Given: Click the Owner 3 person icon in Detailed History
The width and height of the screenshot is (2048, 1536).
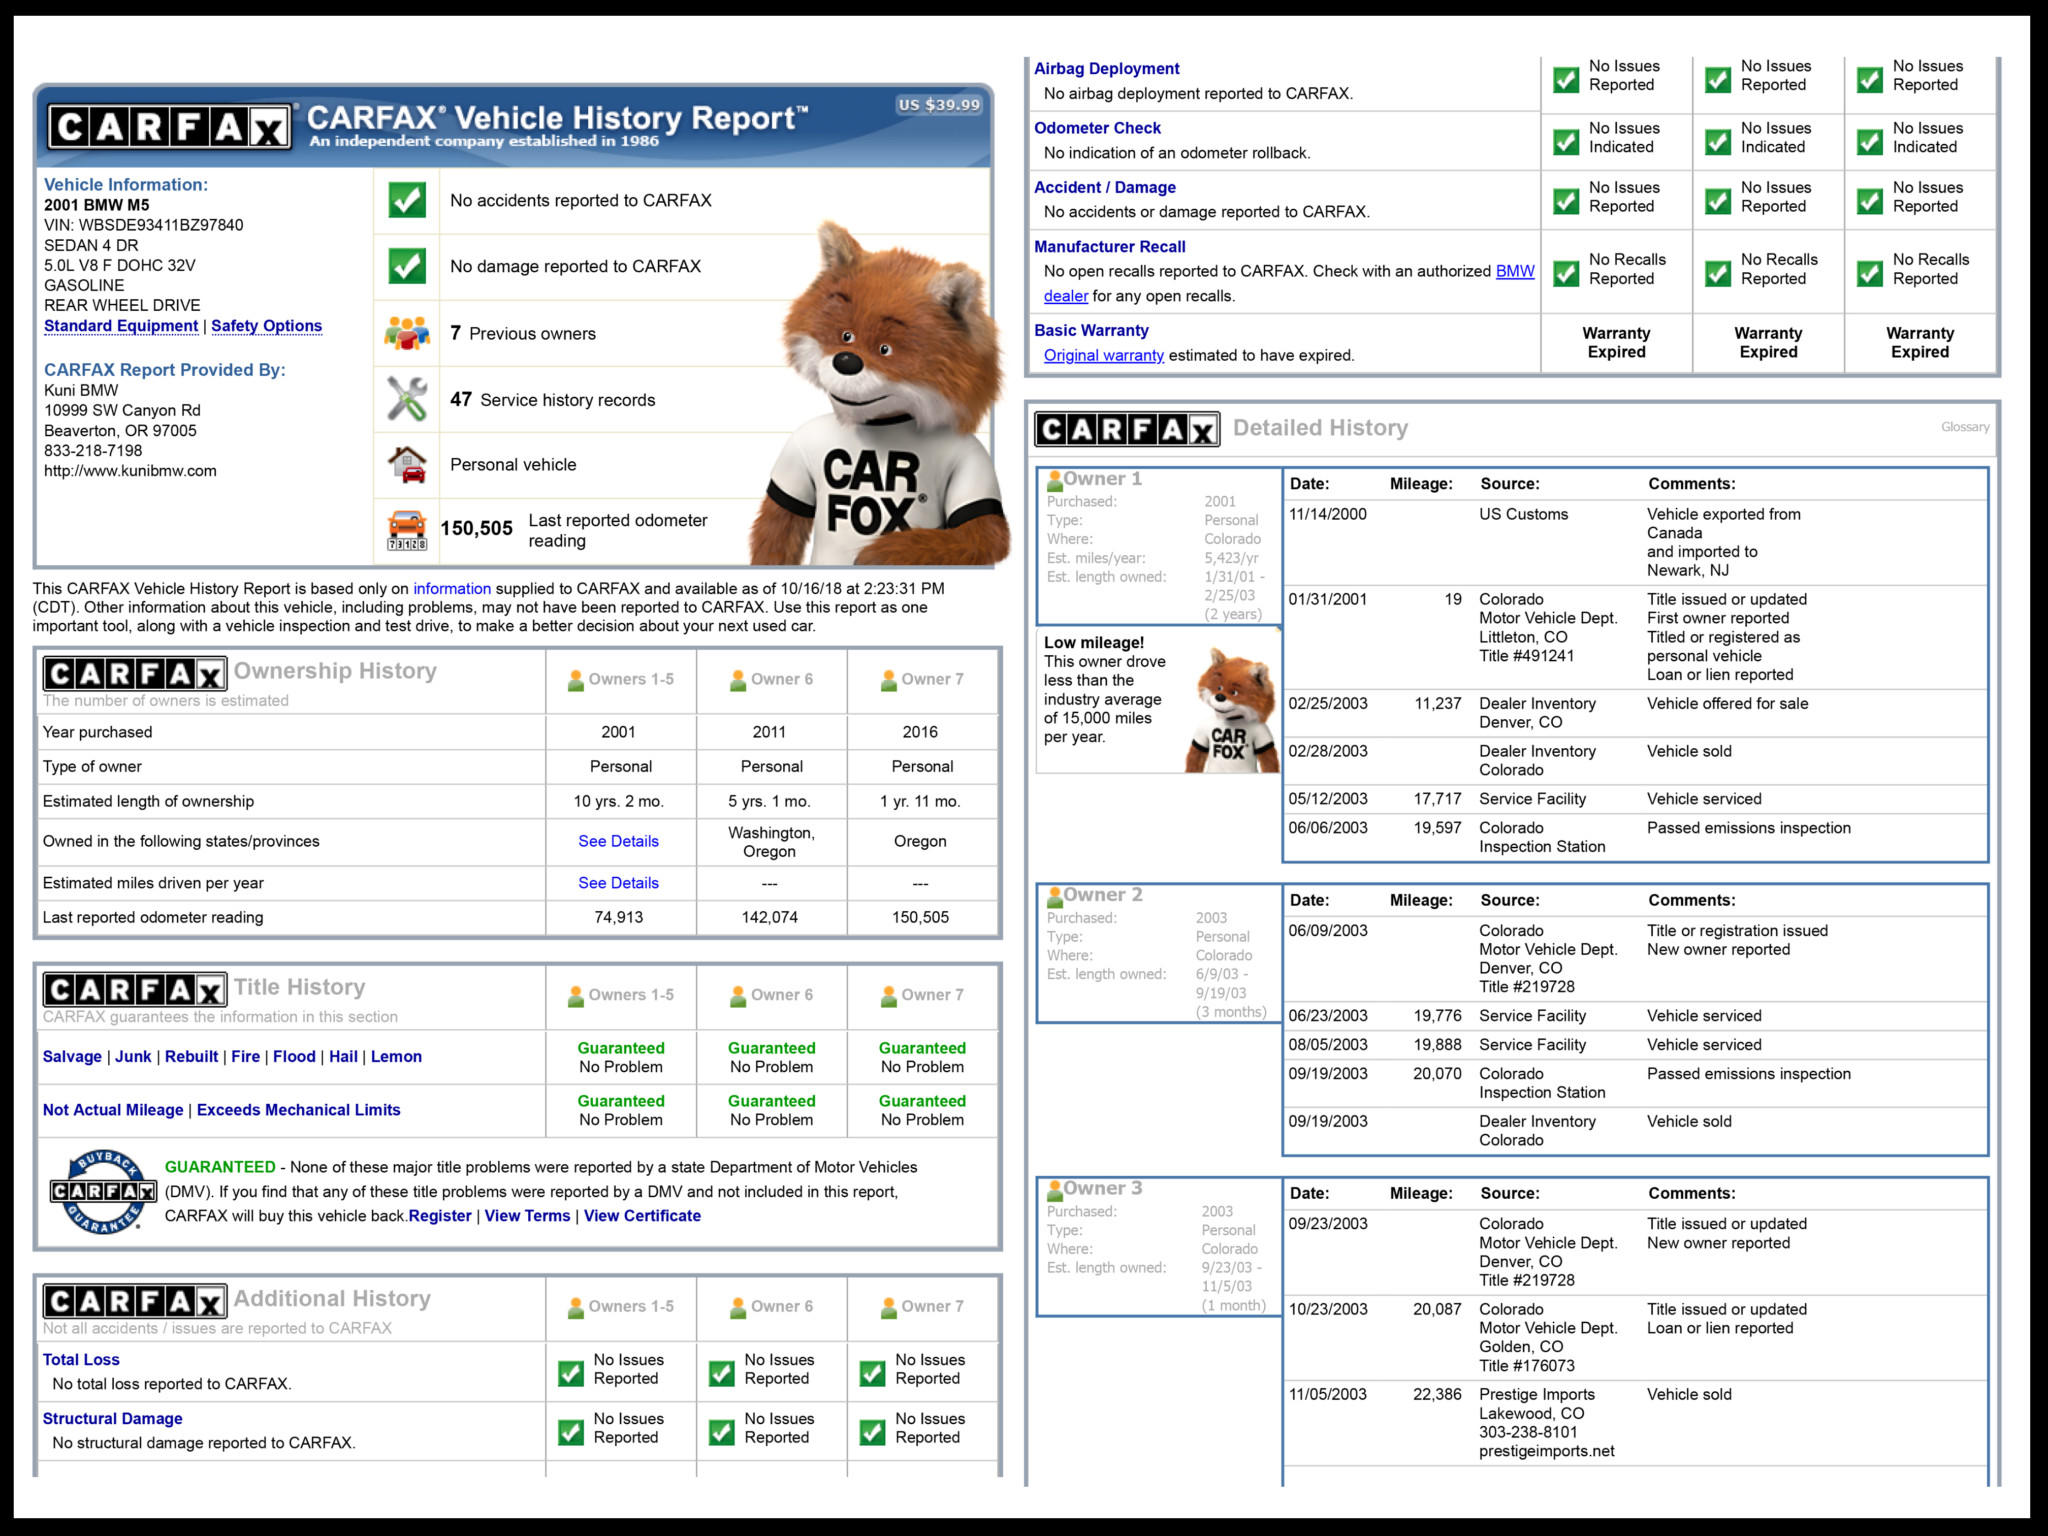Looking at the screenshot, I should click(x=1054, y=1190).
